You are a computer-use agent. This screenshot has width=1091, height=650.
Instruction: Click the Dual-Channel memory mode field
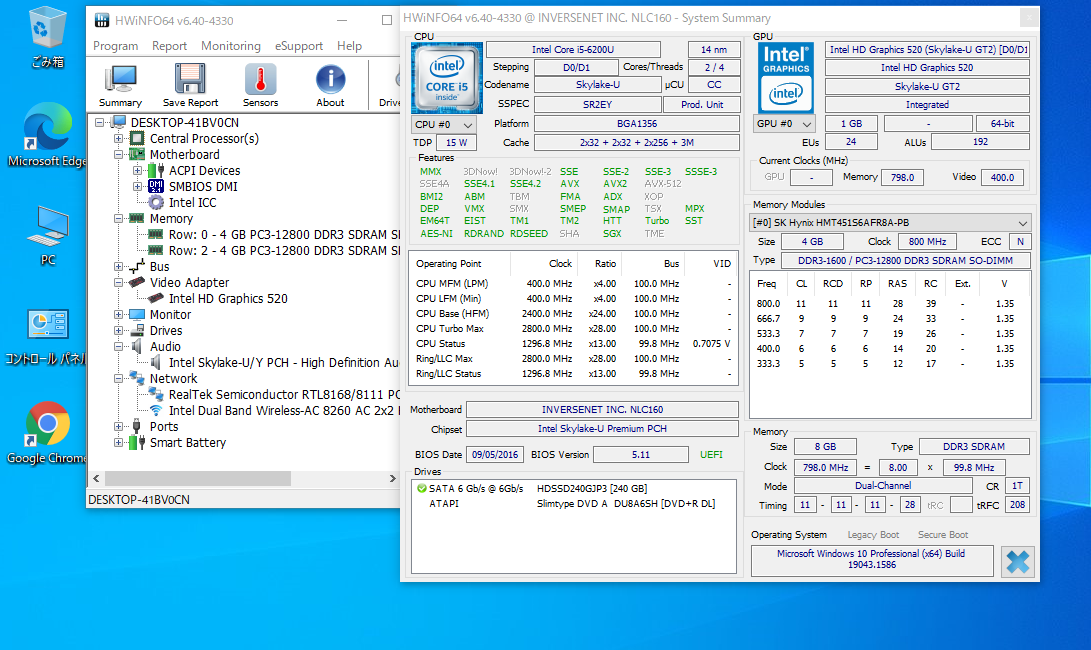(x=882, y=486)
